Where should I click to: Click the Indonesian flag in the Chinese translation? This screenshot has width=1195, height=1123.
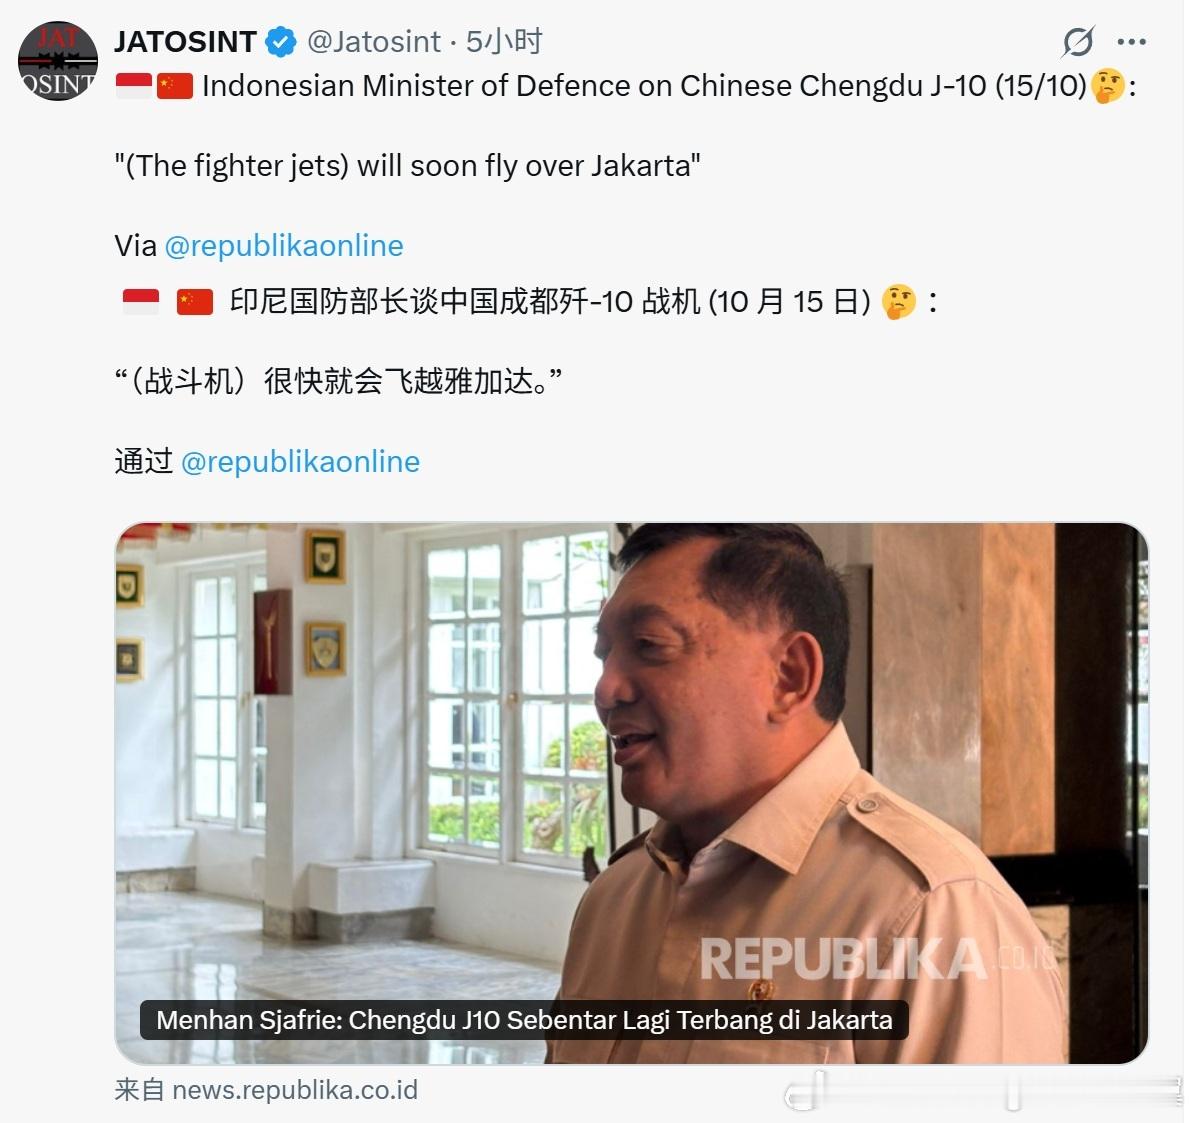[141, 302]
